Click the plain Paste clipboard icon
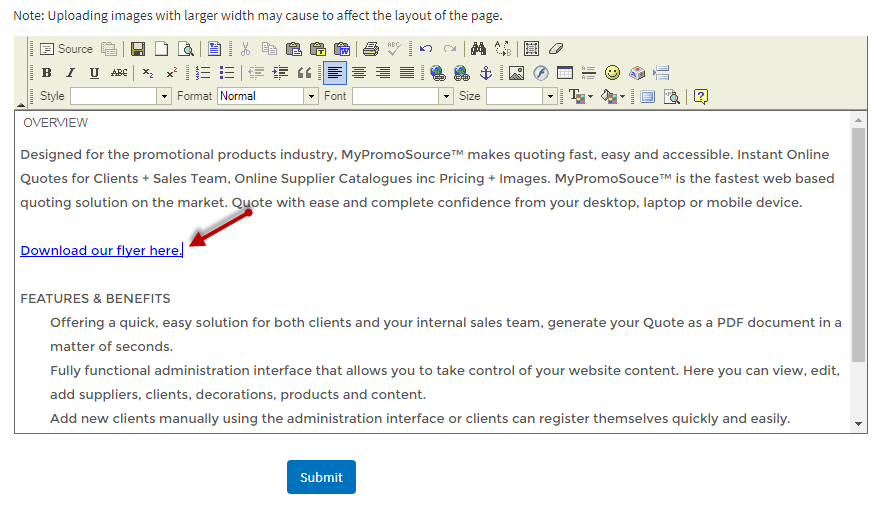Screen dimensions: 875x505 tap(294, 49)
